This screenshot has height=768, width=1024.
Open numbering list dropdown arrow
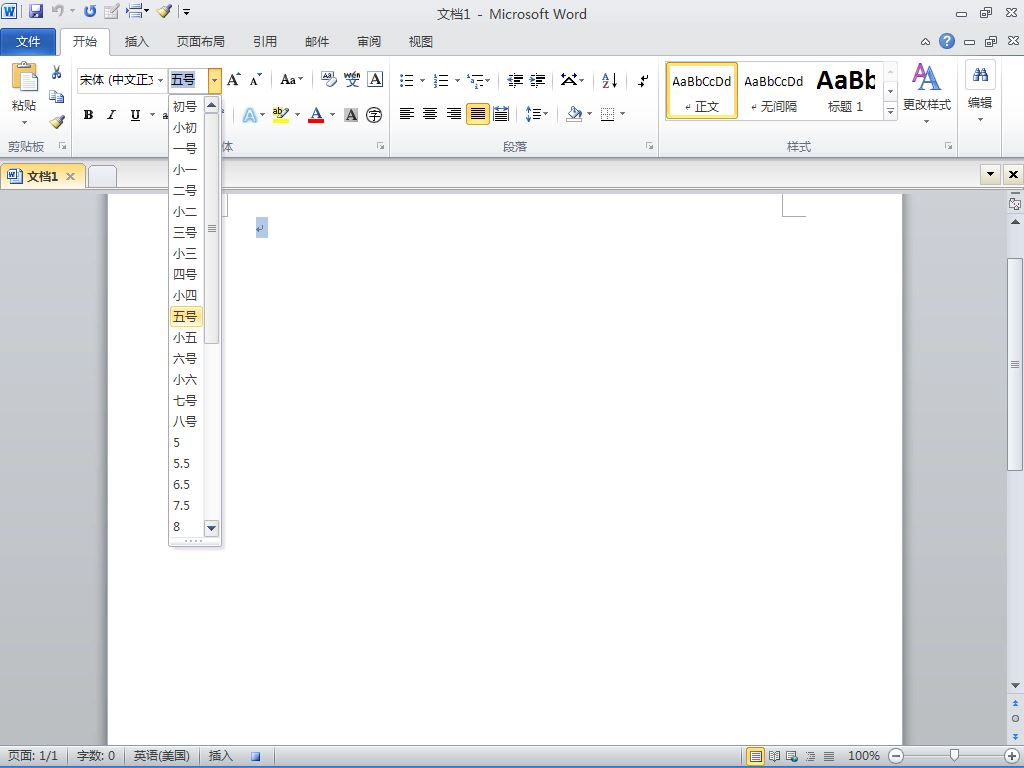(457, 80)
